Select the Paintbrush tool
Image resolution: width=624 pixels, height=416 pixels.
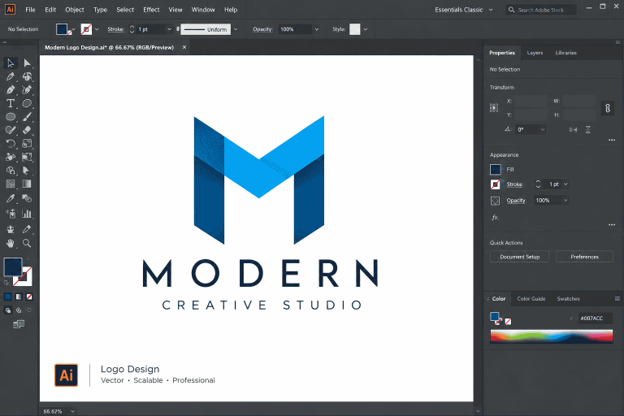[27, 117]
